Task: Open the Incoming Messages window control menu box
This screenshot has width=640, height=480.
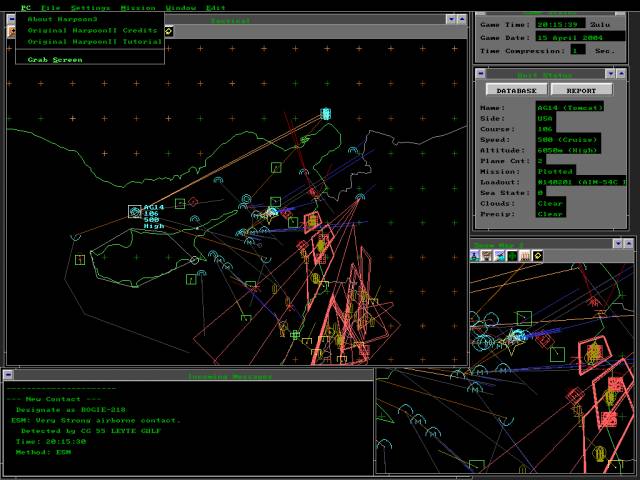Action: [x=8, y=374]
